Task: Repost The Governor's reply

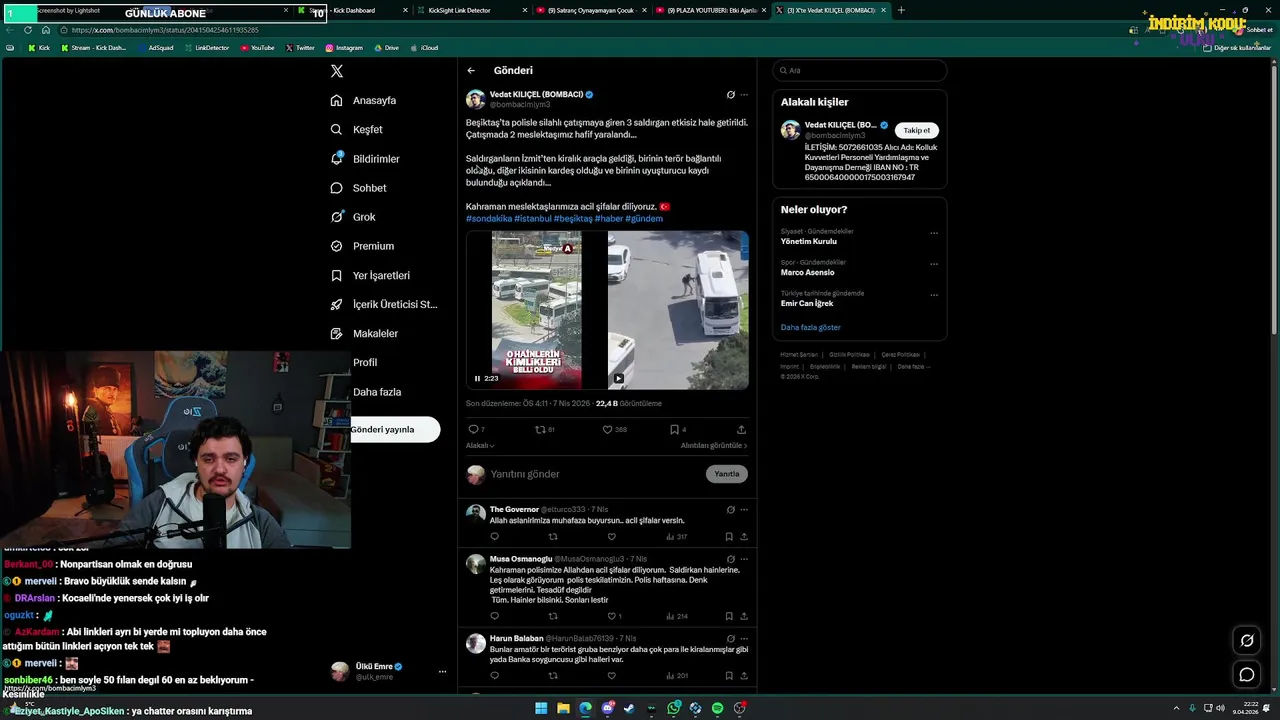Action: pos(553,537)
